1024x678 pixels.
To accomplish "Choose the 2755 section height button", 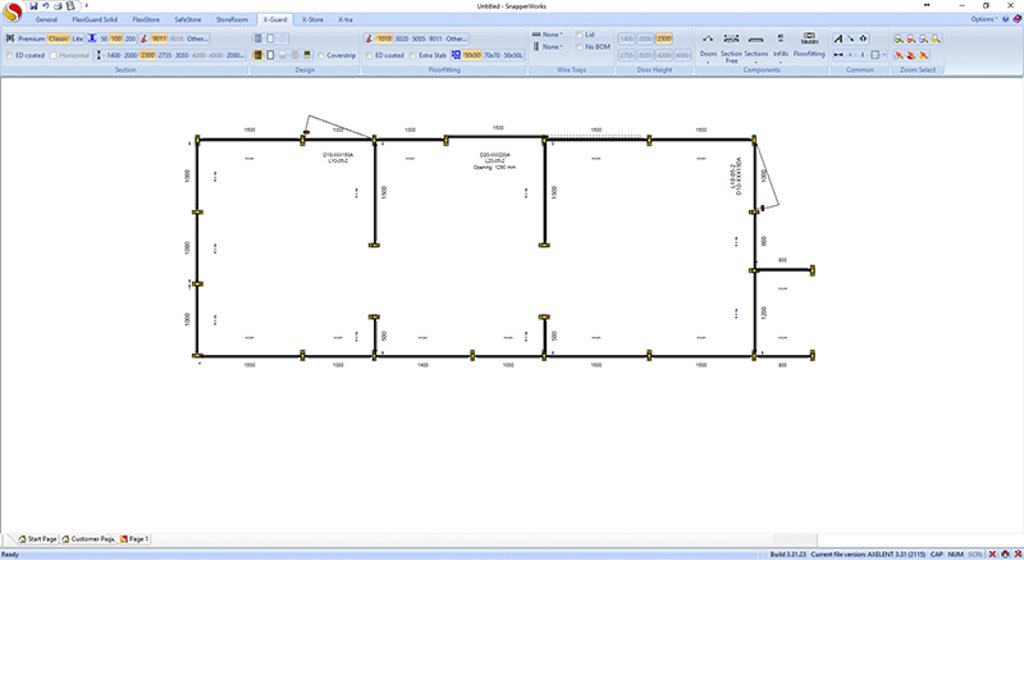I will [x=165, y=55].
